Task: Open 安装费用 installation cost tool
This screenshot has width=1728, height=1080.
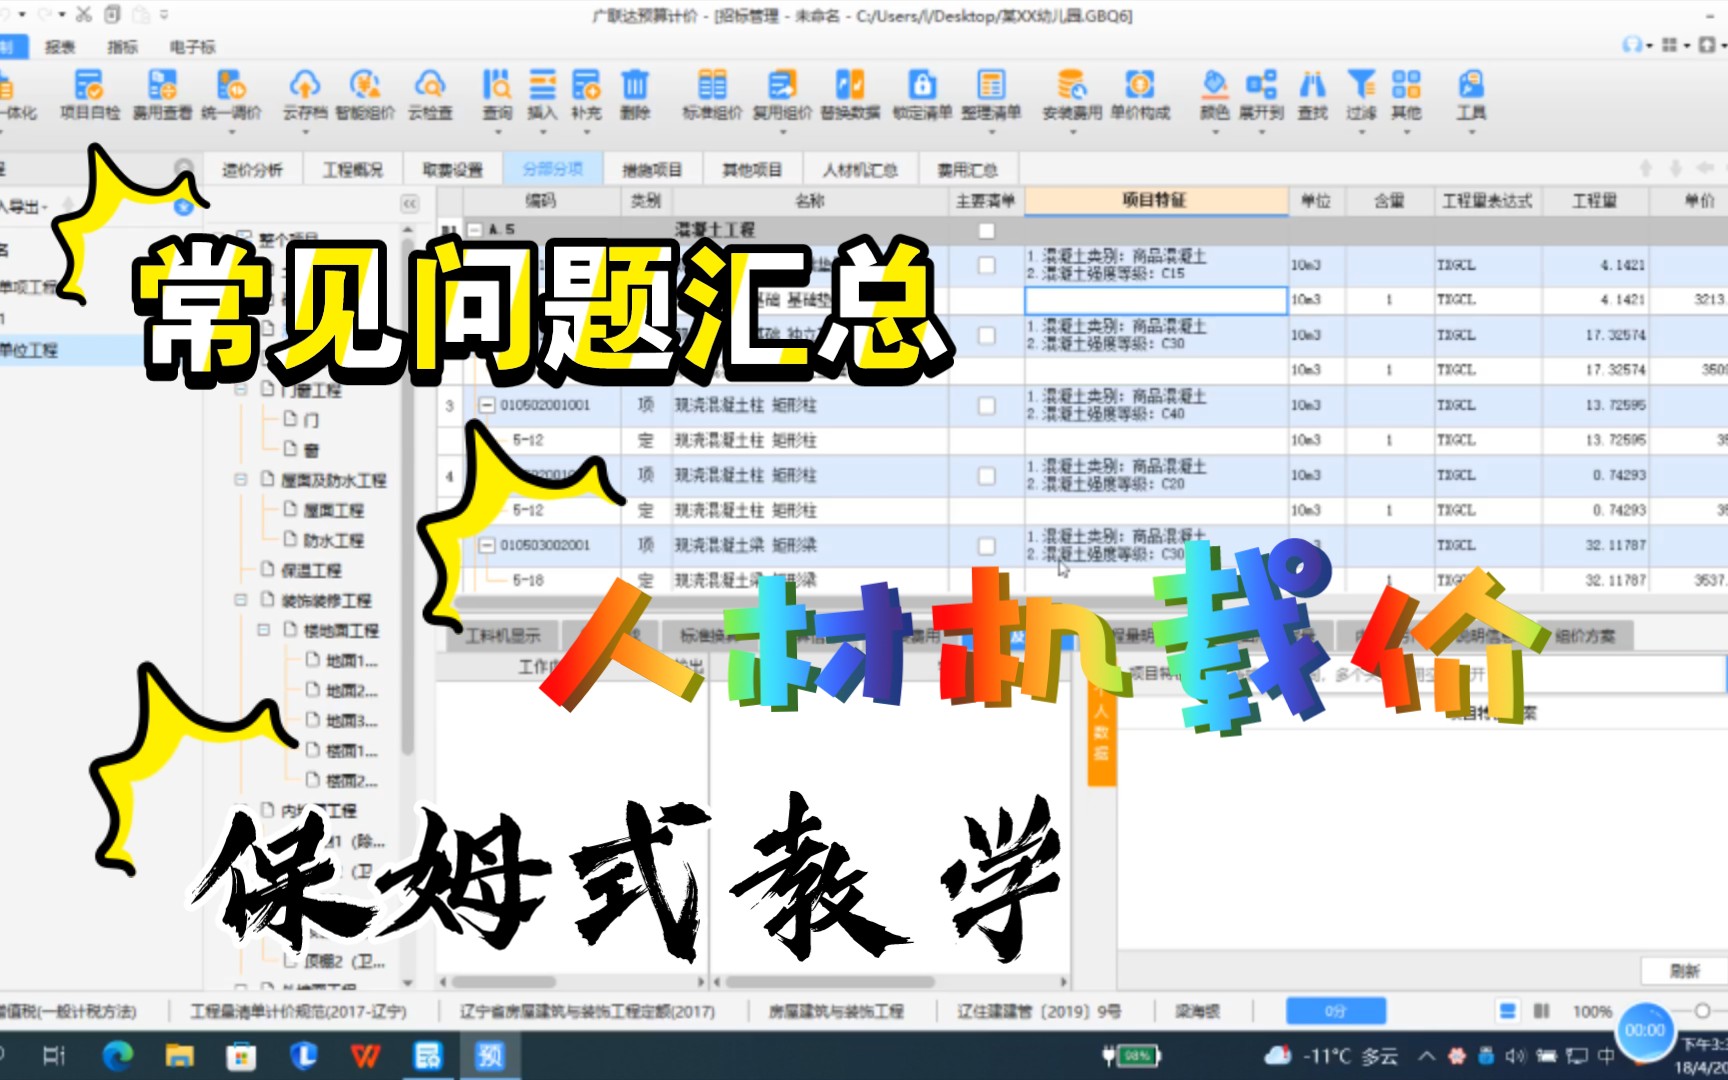Action: [1072, 95]
